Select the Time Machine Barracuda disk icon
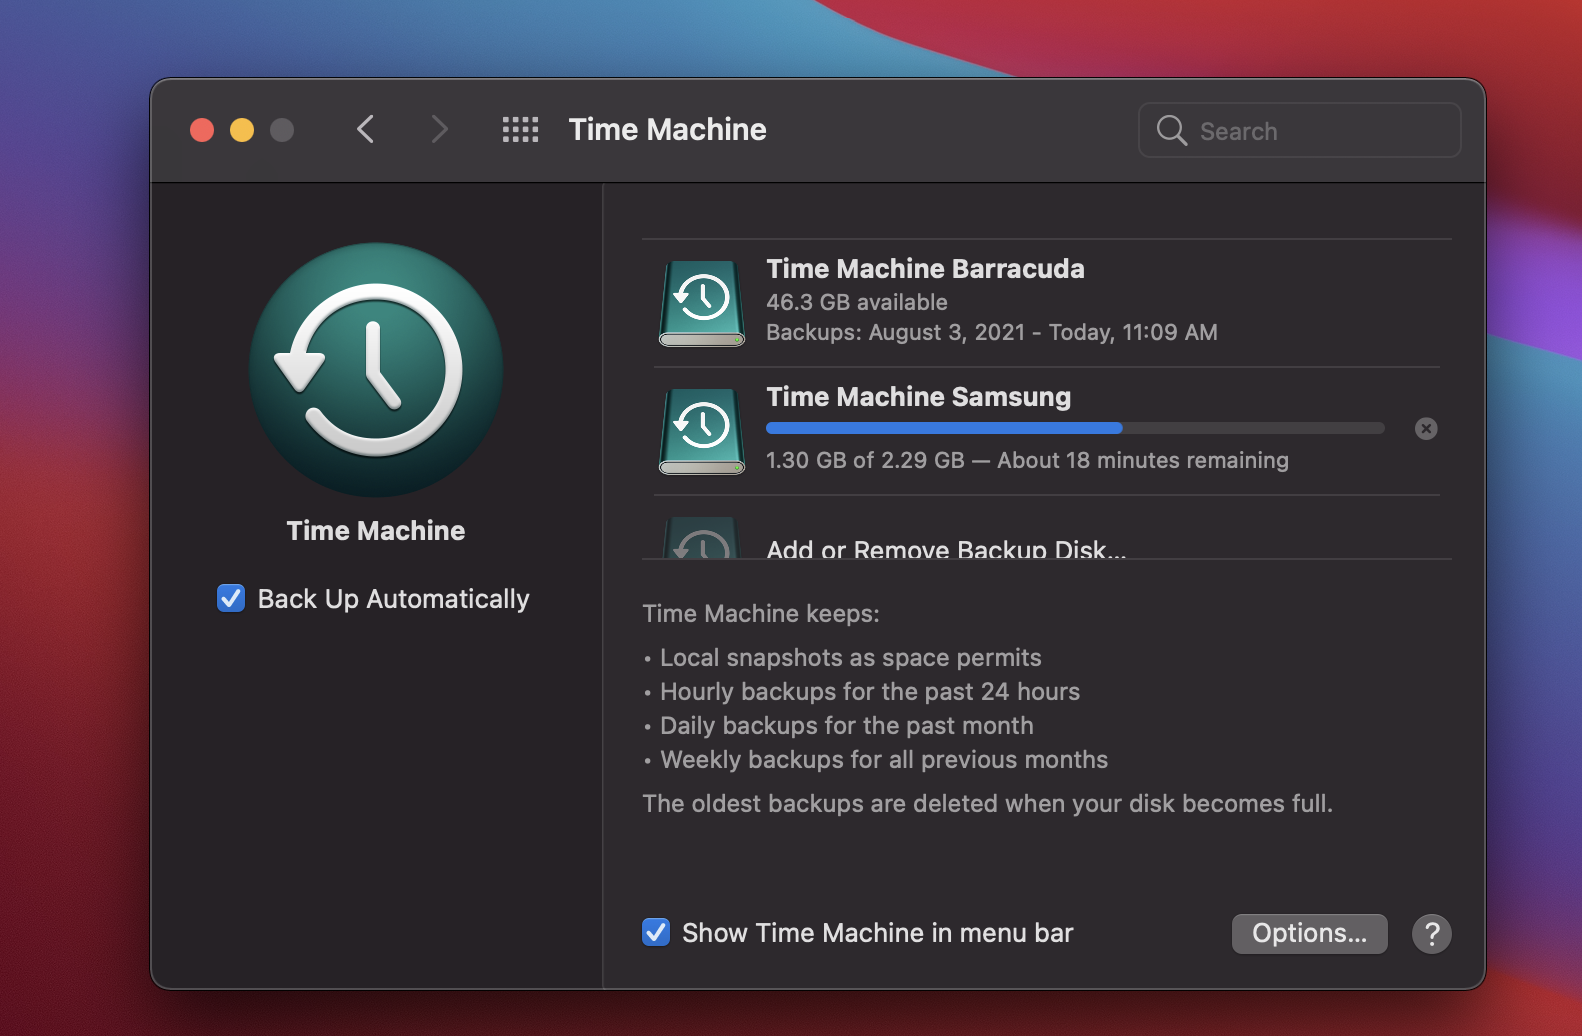Screen dimensions: 1582x1036 pos(702,303)
